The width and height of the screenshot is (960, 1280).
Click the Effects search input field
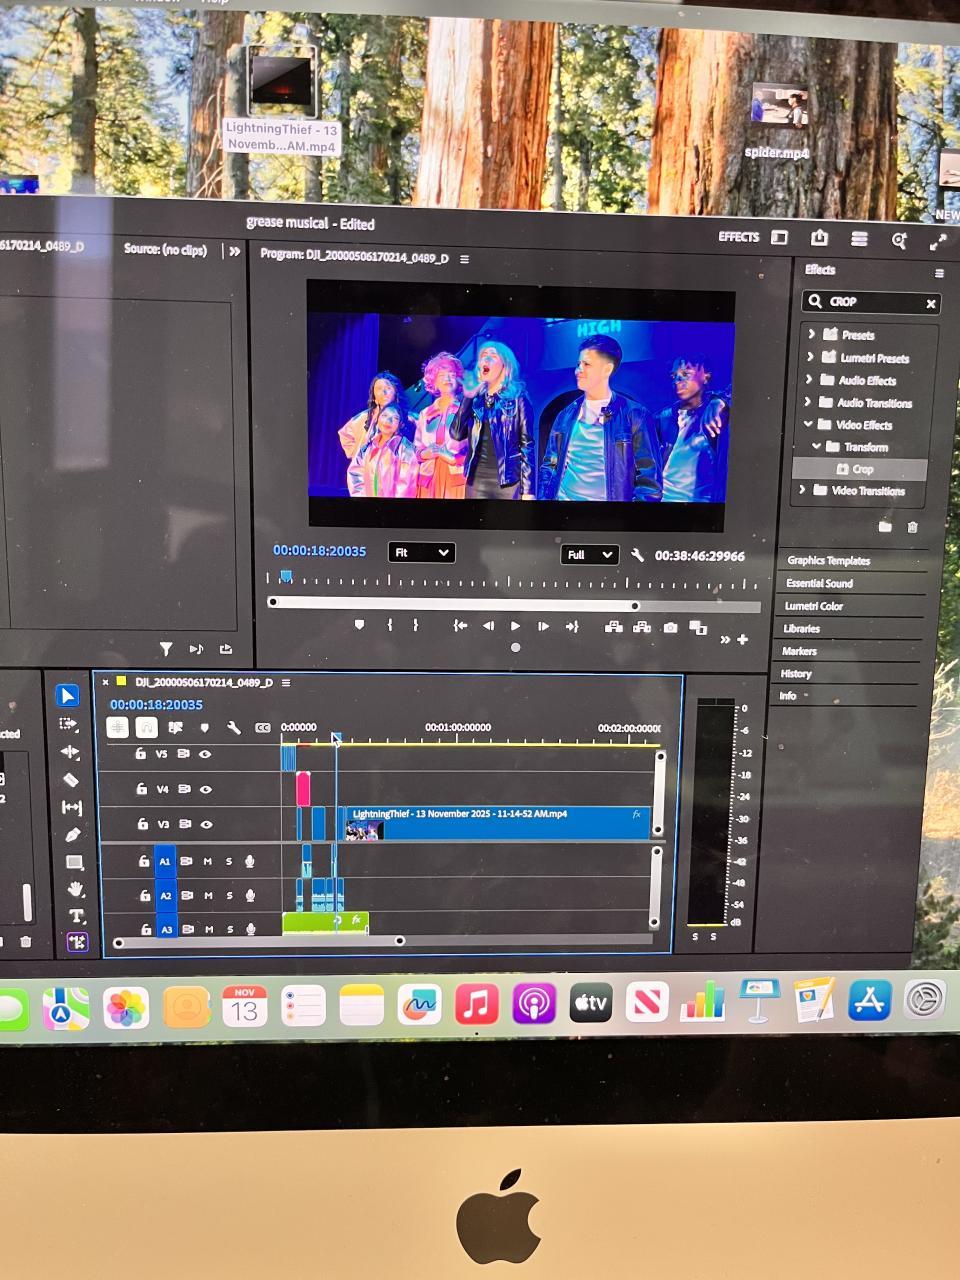(x=871, y=302)
